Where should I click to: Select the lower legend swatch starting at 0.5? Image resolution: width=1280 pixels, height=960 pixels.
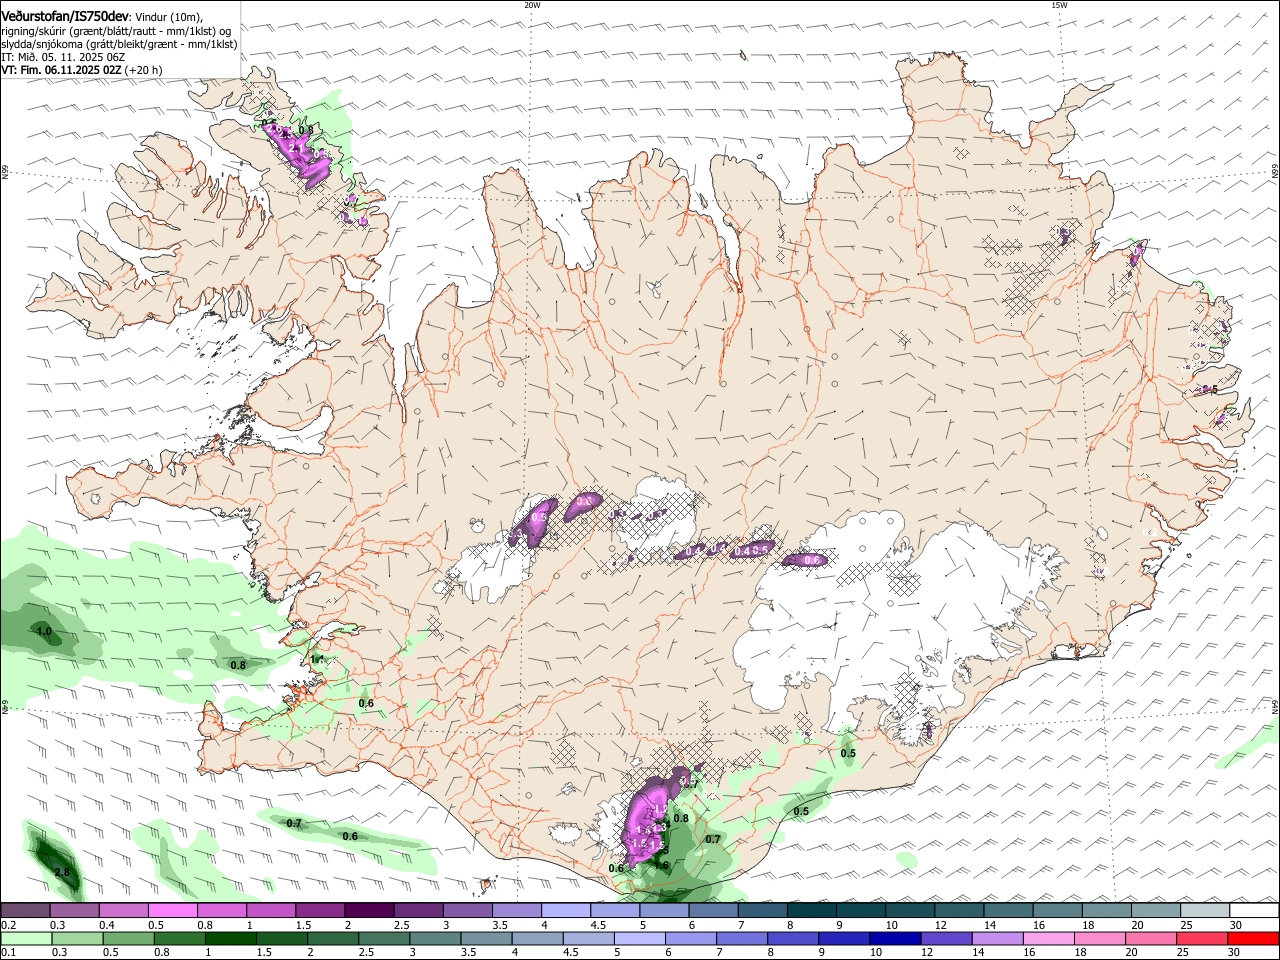pyautogui.click(x=128, y=938)
